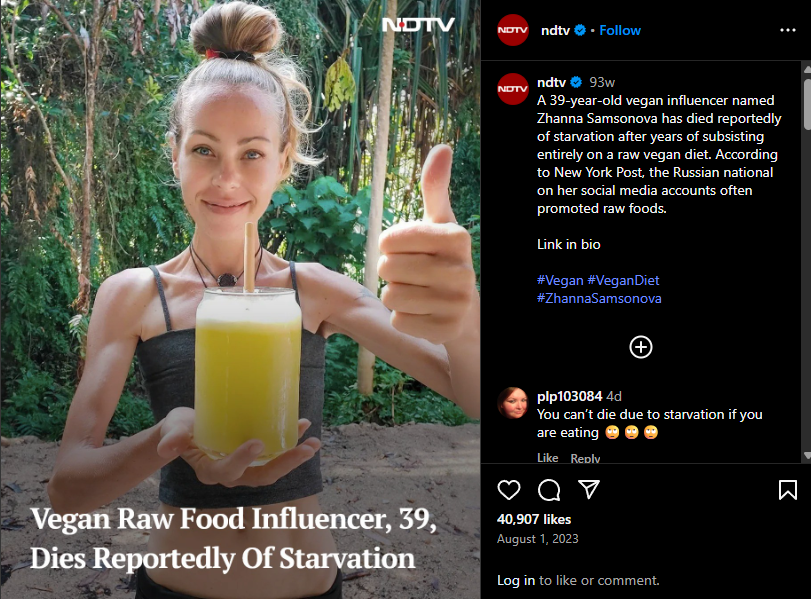Click Log in to comment
The height and width of the screenshot is (599, 811).
coord(516,580)
